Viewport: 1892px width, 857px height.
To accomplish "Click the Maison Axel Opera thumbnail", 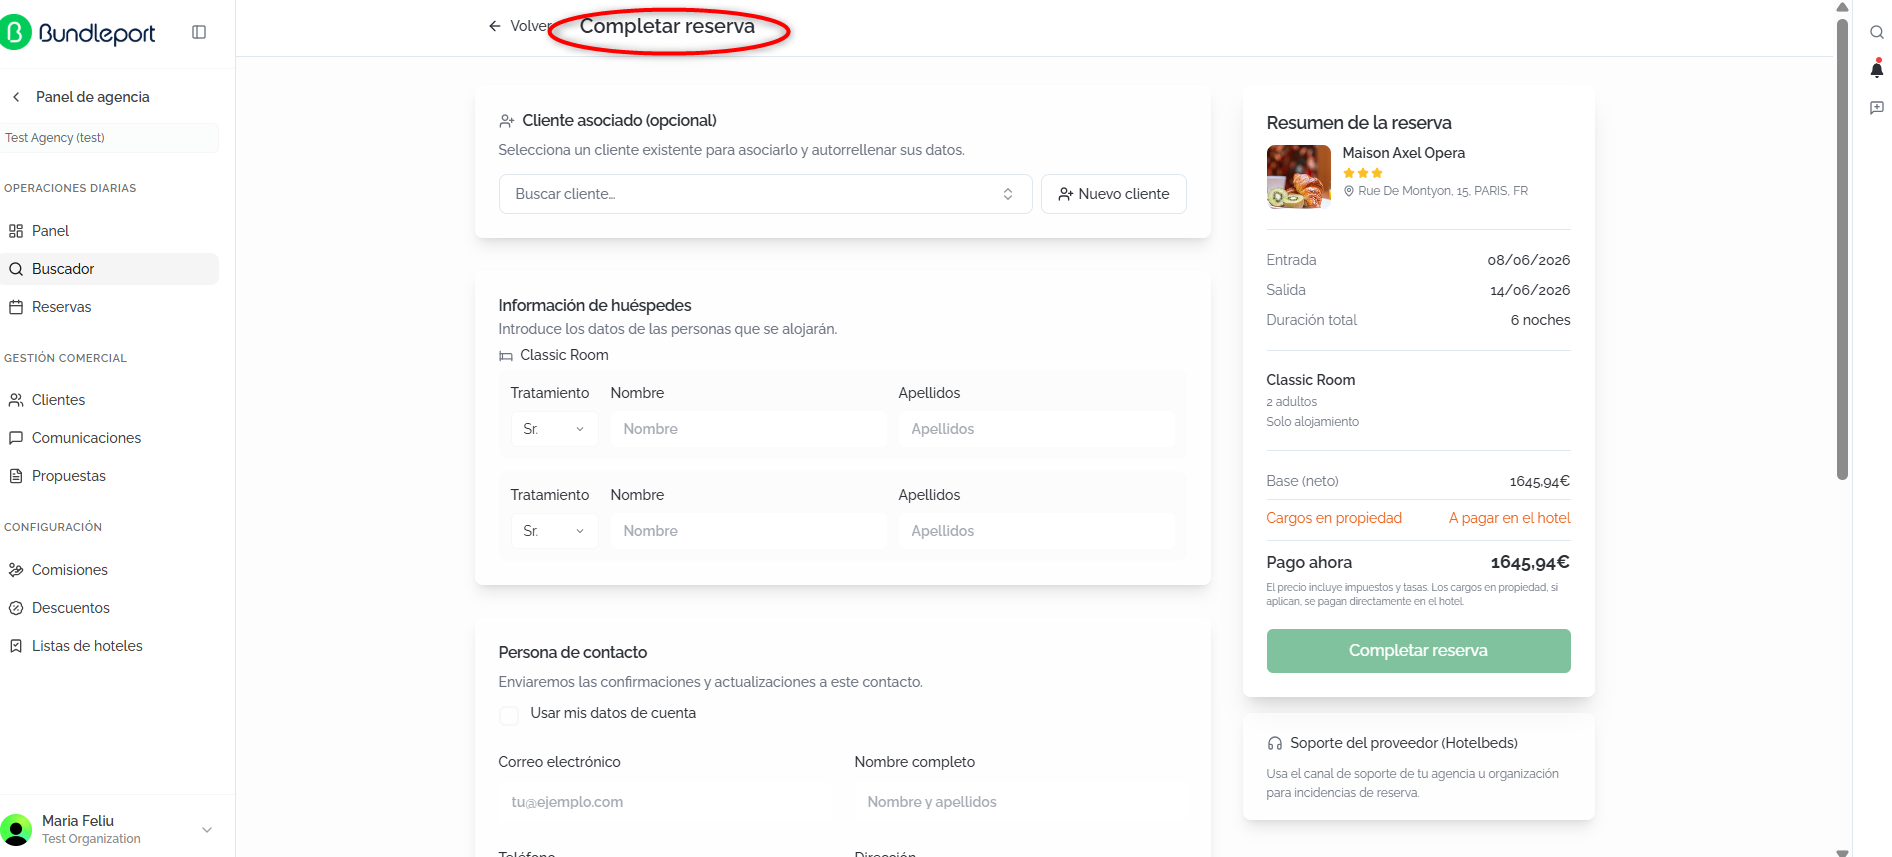I will pyautogui.click(x=1298, y=177).
